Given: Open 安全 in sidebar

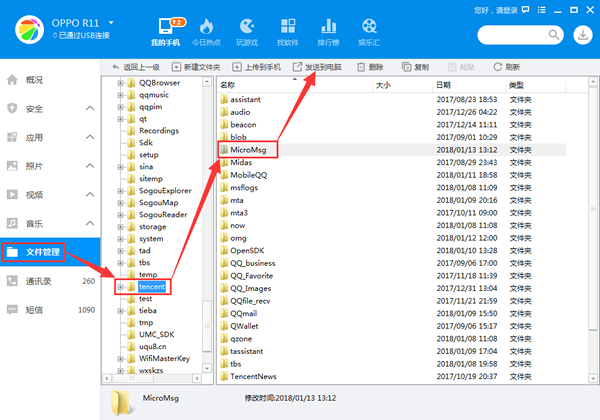Looking at the screenshot, I should pyautogui.click(x=50, y=109).
